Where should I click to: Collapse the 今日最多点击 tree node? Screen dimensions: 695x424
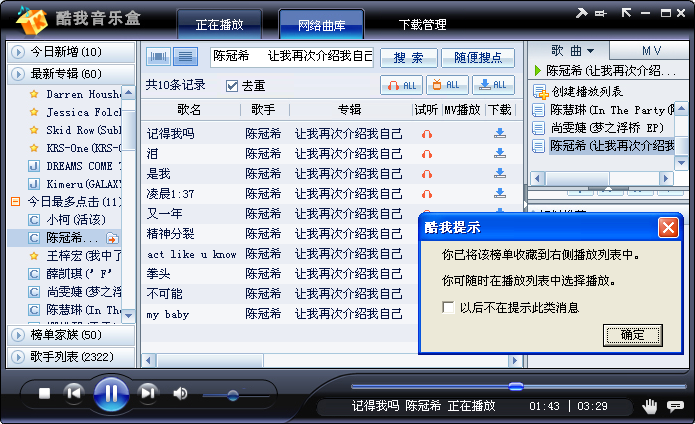16,202
